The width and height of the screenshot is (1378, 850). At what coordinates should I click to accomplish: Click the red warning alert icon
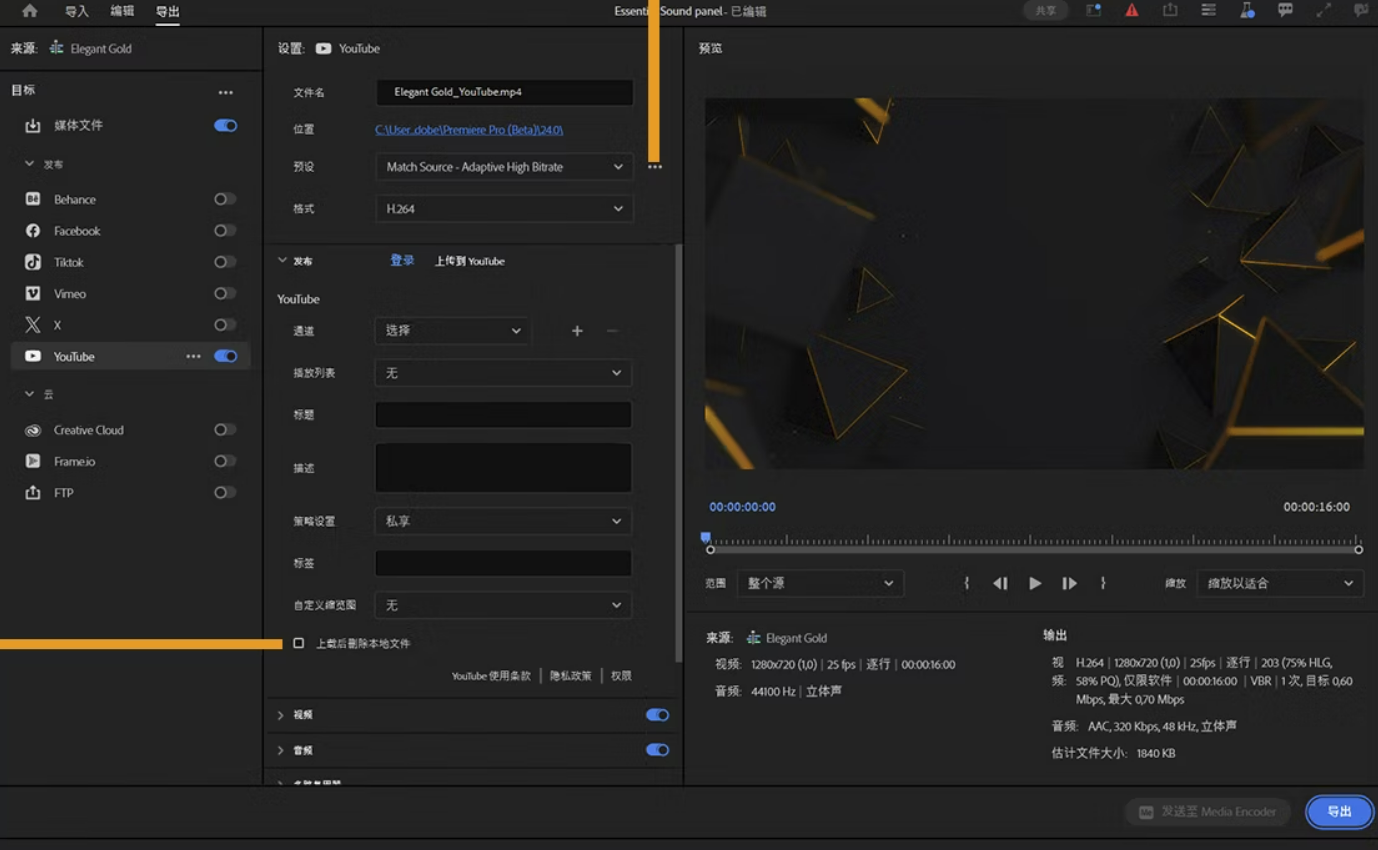pyautogui.click(x=1131, y=11)
